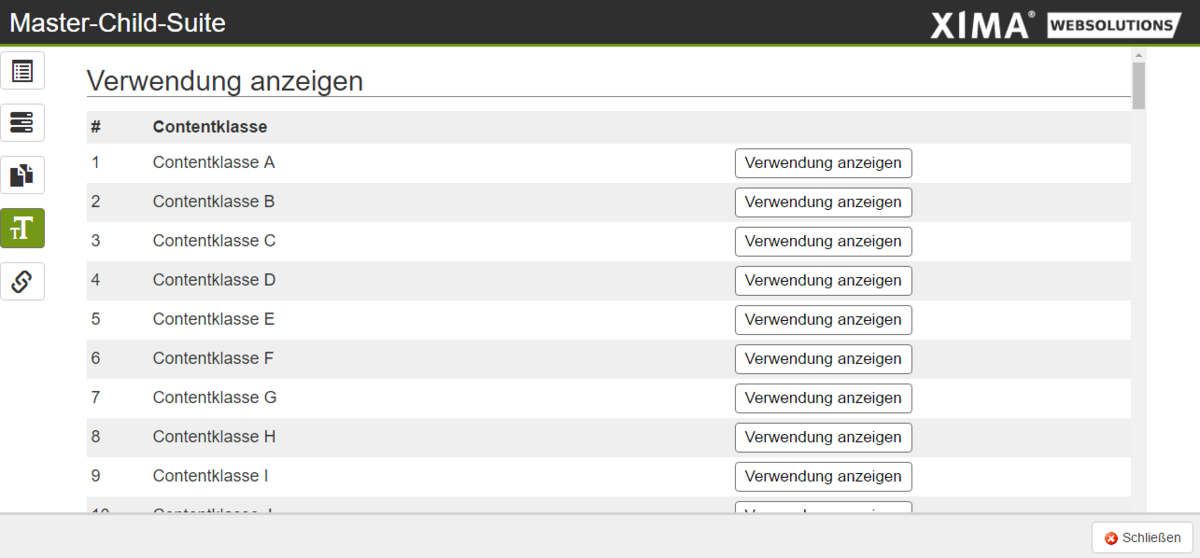Image resolution: width=1200 pixels, height=558 pixels.
Task: Show usage for Contentklasse B
Action: (x=823, y=202)
